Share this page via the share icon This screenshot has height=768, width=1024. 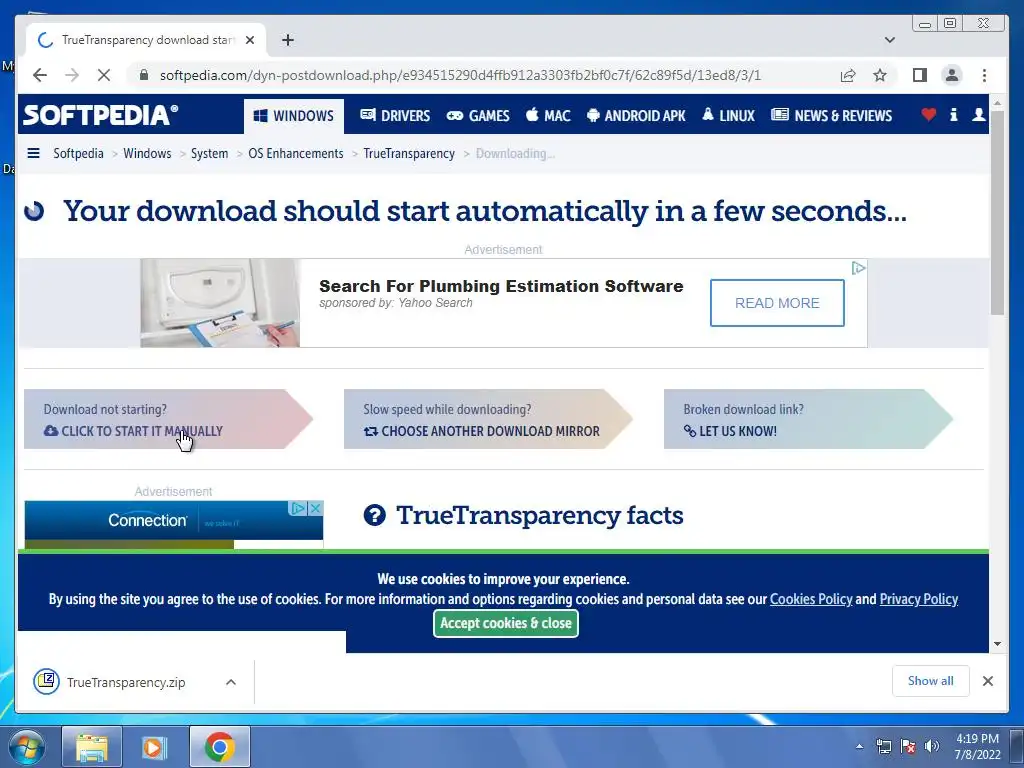tap(848, 75)
